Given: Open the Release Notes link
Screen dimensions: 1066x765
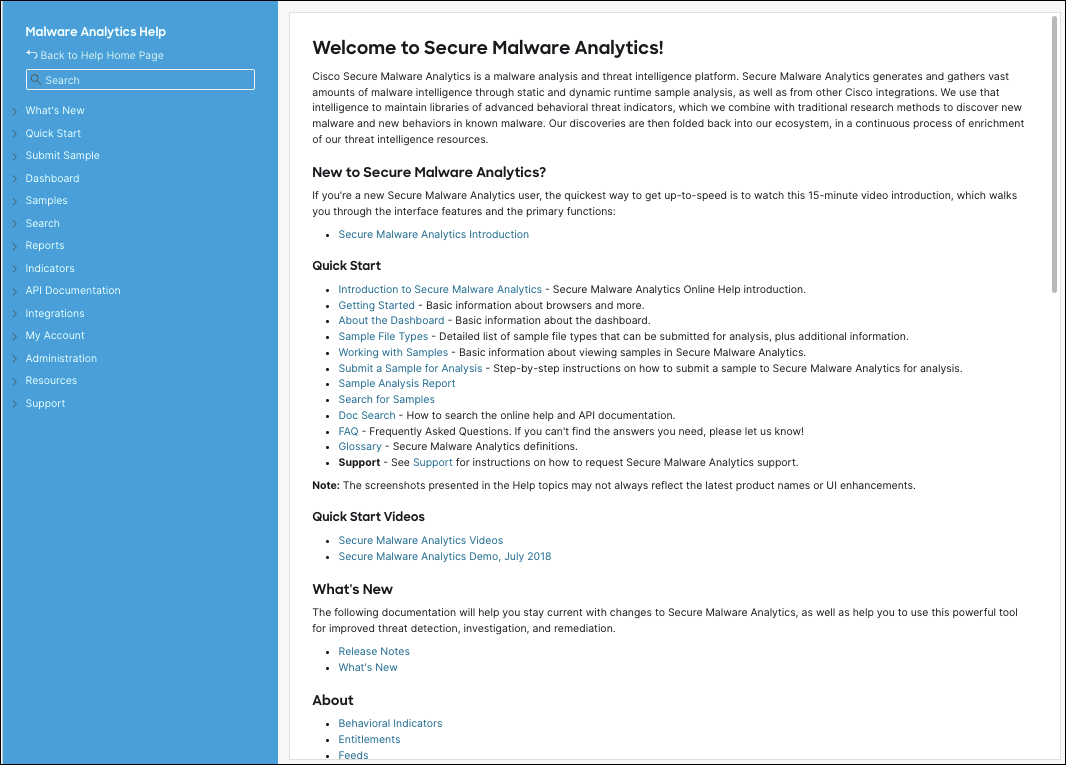Looking at the screenshot, I should click(373, 651).
